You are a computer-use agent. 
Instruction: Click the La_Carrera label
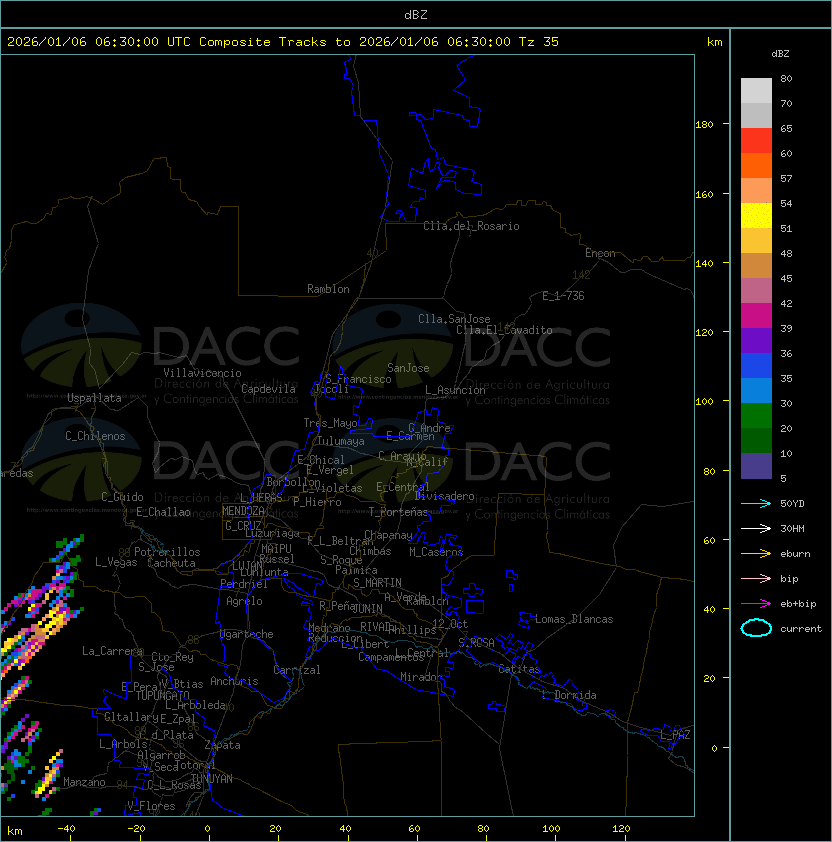pos(112,651)
